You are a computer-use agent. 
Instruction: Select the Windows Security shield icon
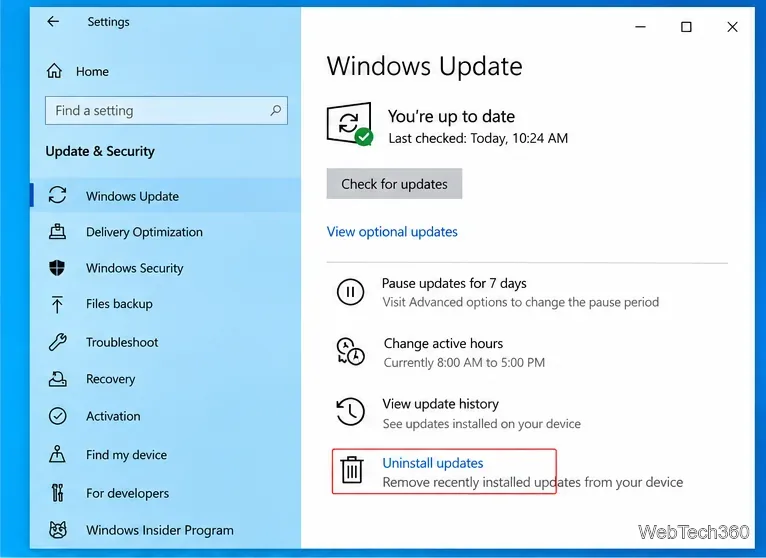pyautogui.click(x=57, y=267)
